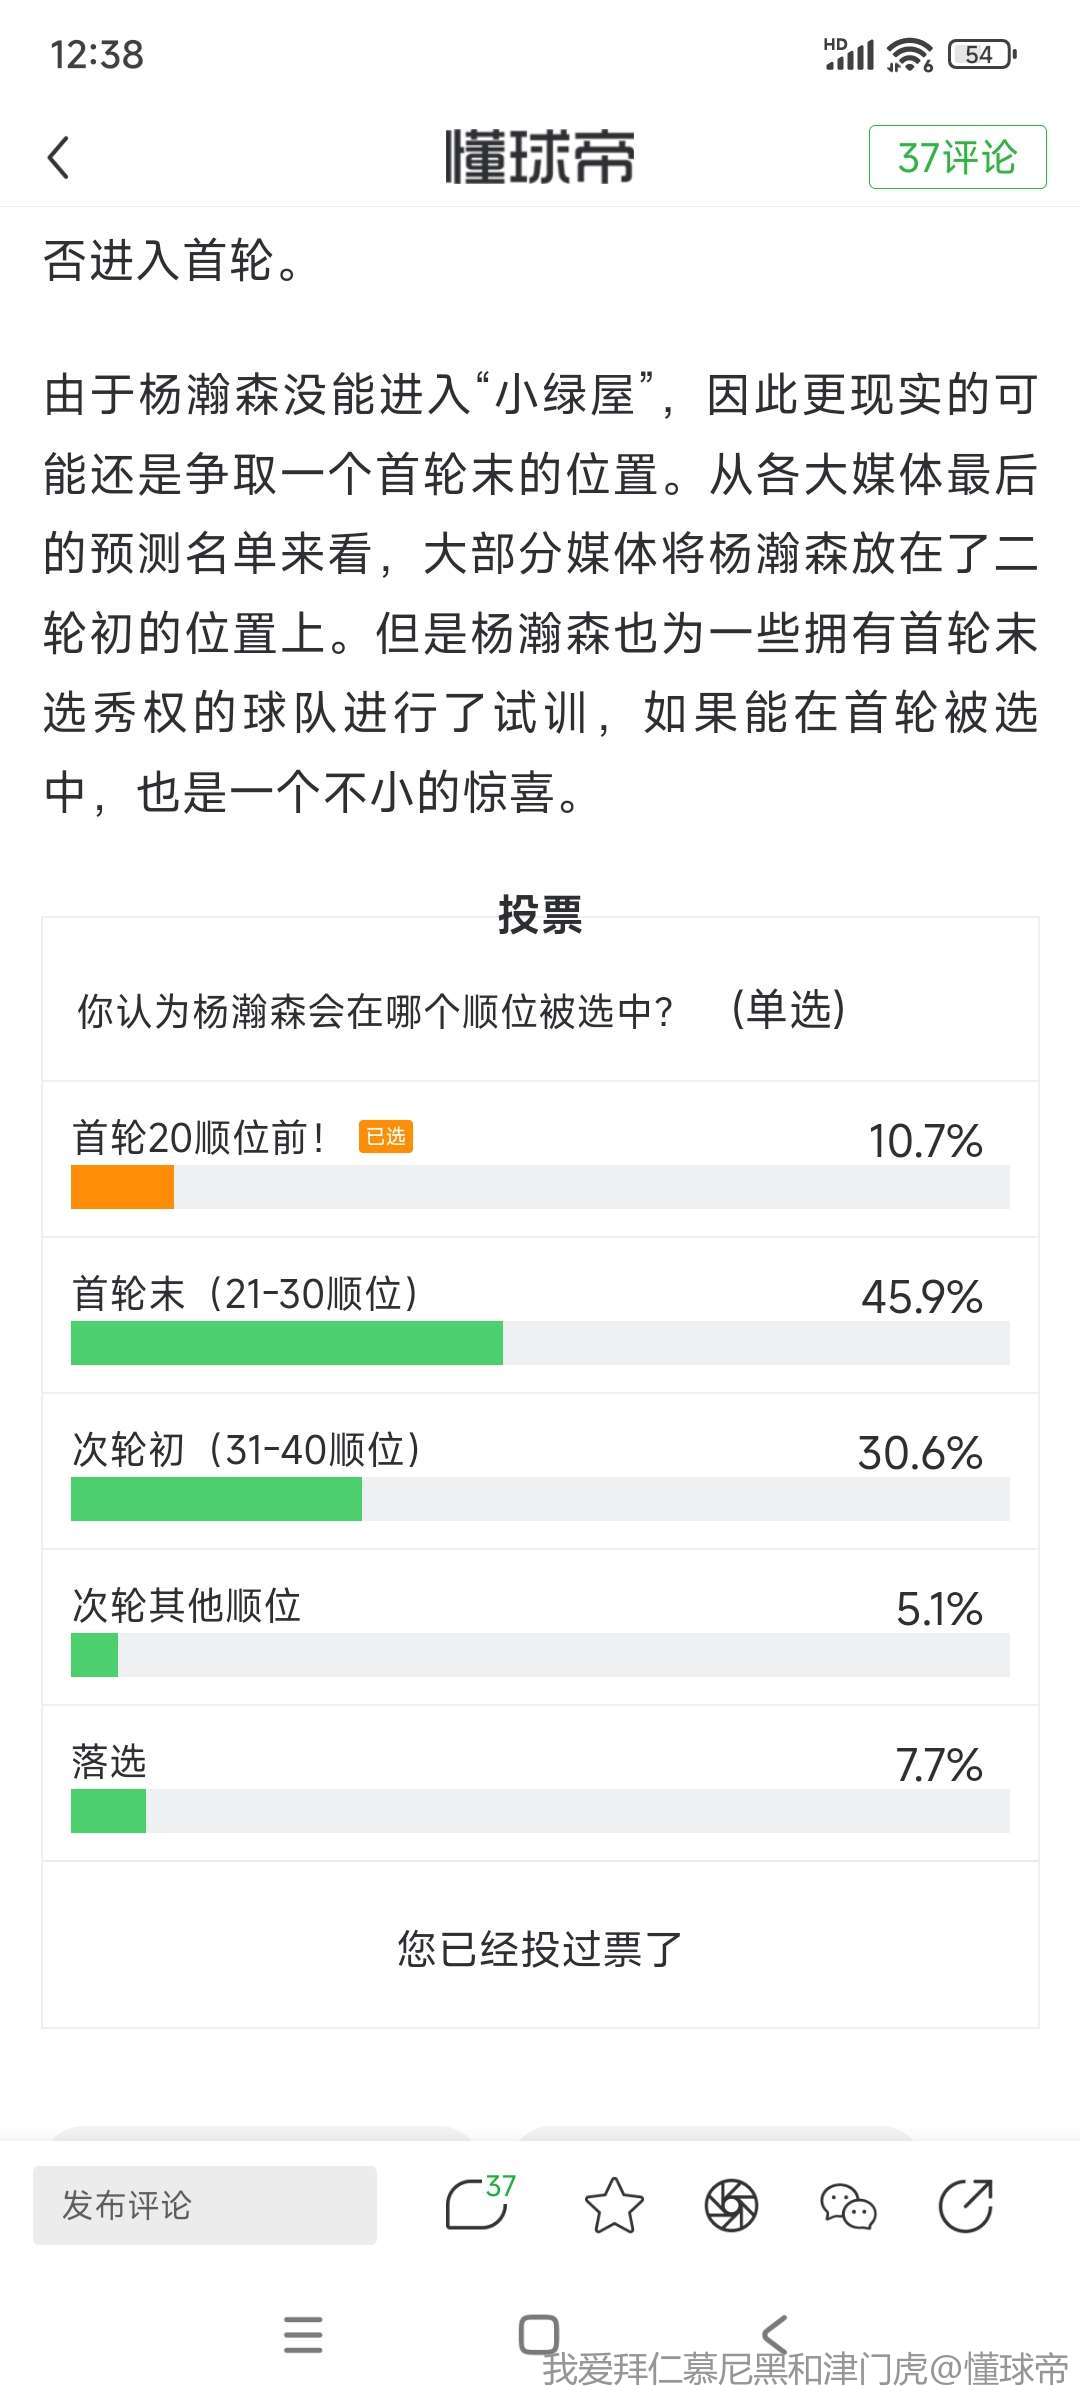Viewport: 1080px width, 2400px height.
Task: Tap the camera shutter snapshot icon
Action: (732, 2205)
